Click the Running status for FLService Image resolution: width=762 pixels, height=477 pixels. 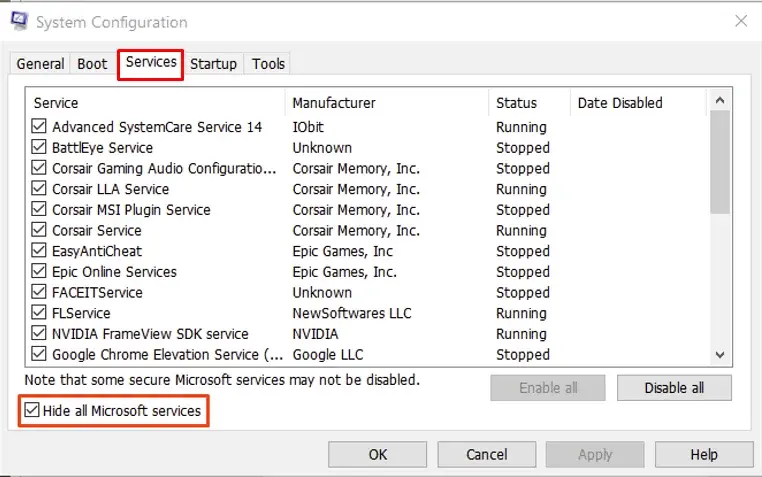pos(521,313)
